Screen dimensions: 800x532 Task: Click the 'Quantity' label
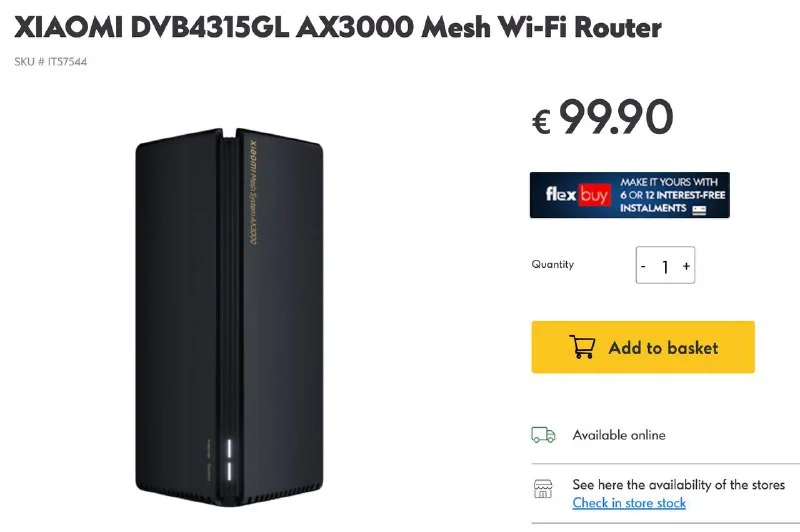point(553,264)
